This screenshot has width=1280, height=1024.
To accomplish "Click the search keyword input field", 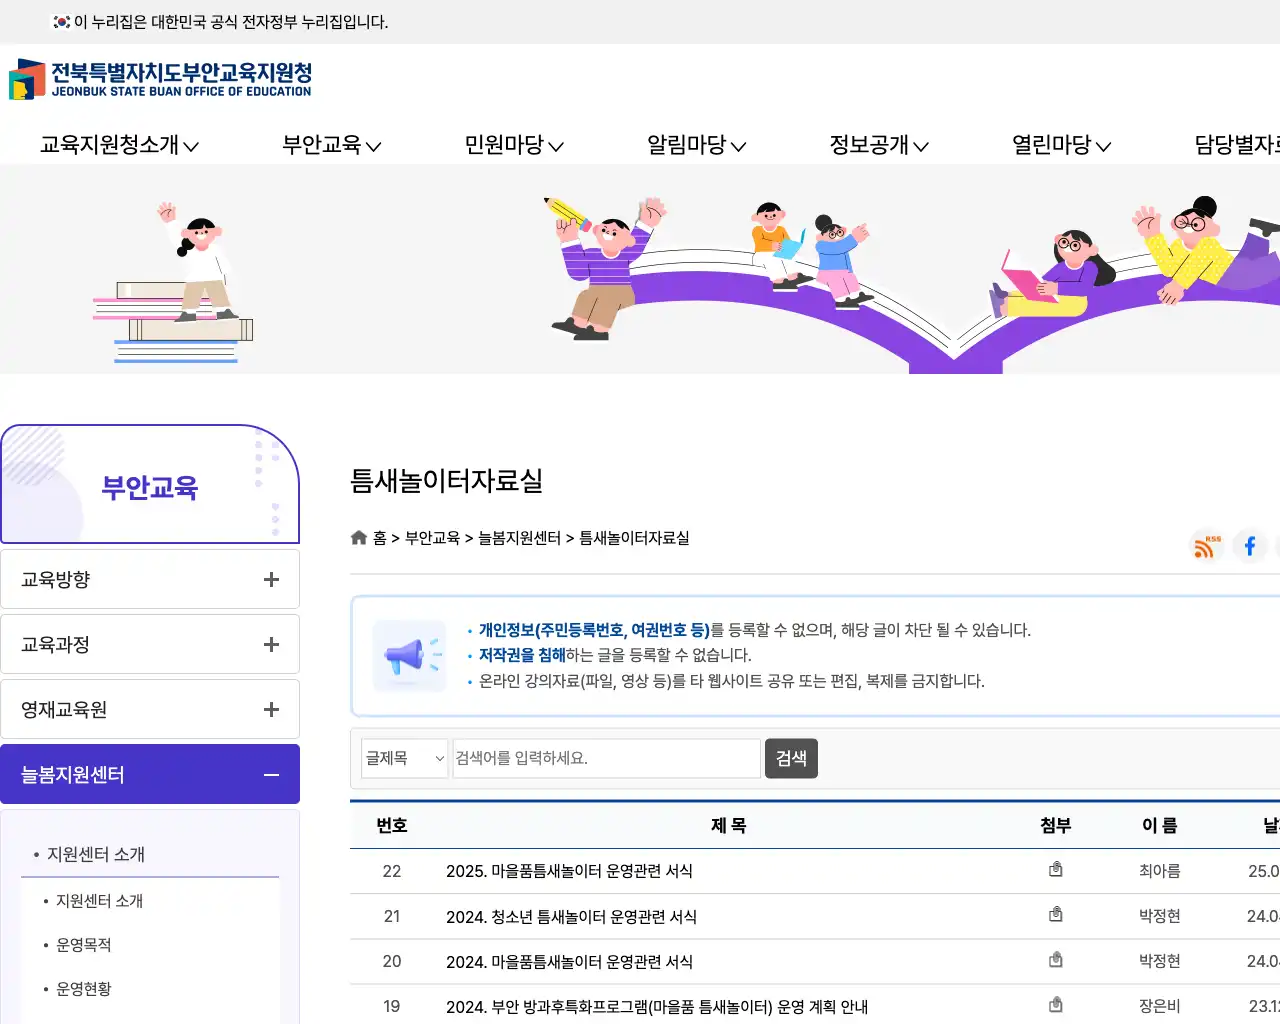I will pyautogui.click(x=607, y=758).
